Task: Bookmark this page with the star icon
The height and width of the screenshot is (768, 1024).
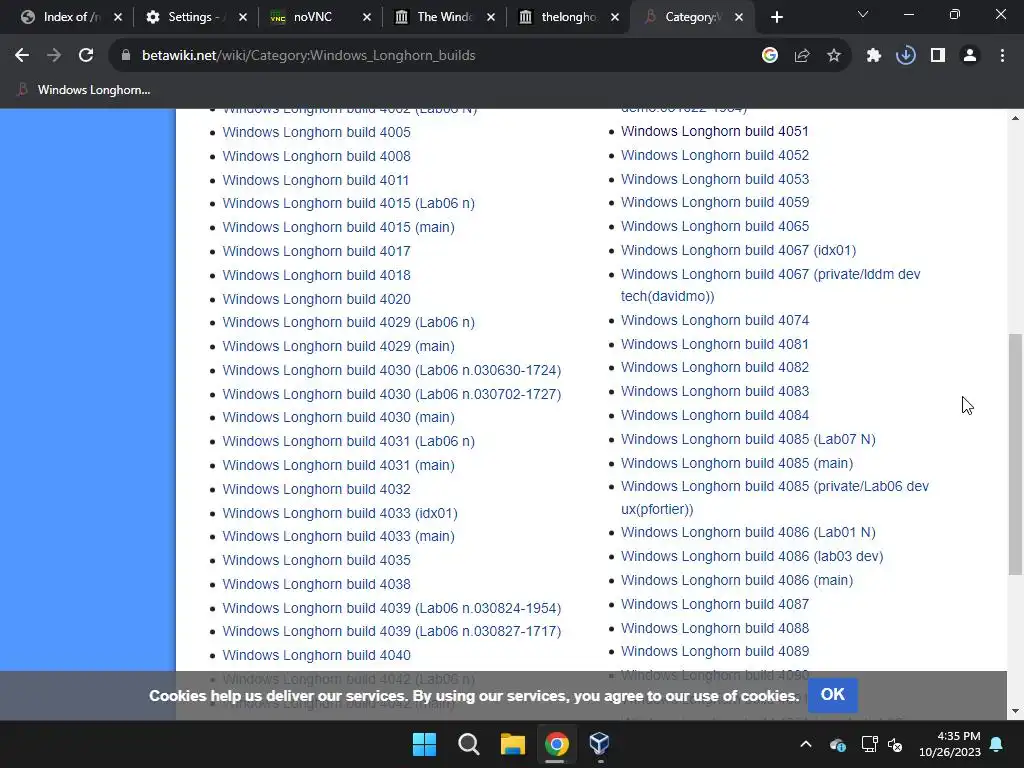Action: [834, 56]
